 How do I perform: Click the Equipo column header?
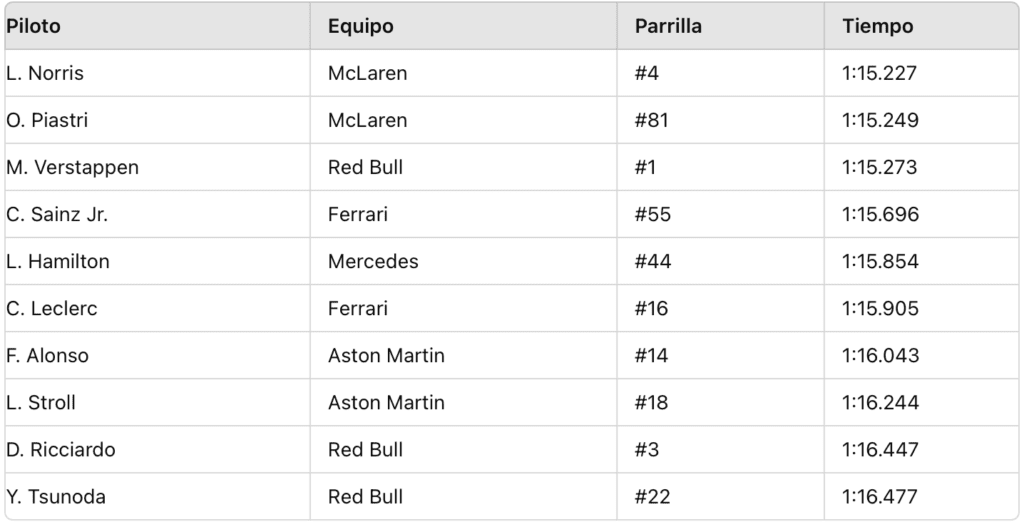point(361,26)
